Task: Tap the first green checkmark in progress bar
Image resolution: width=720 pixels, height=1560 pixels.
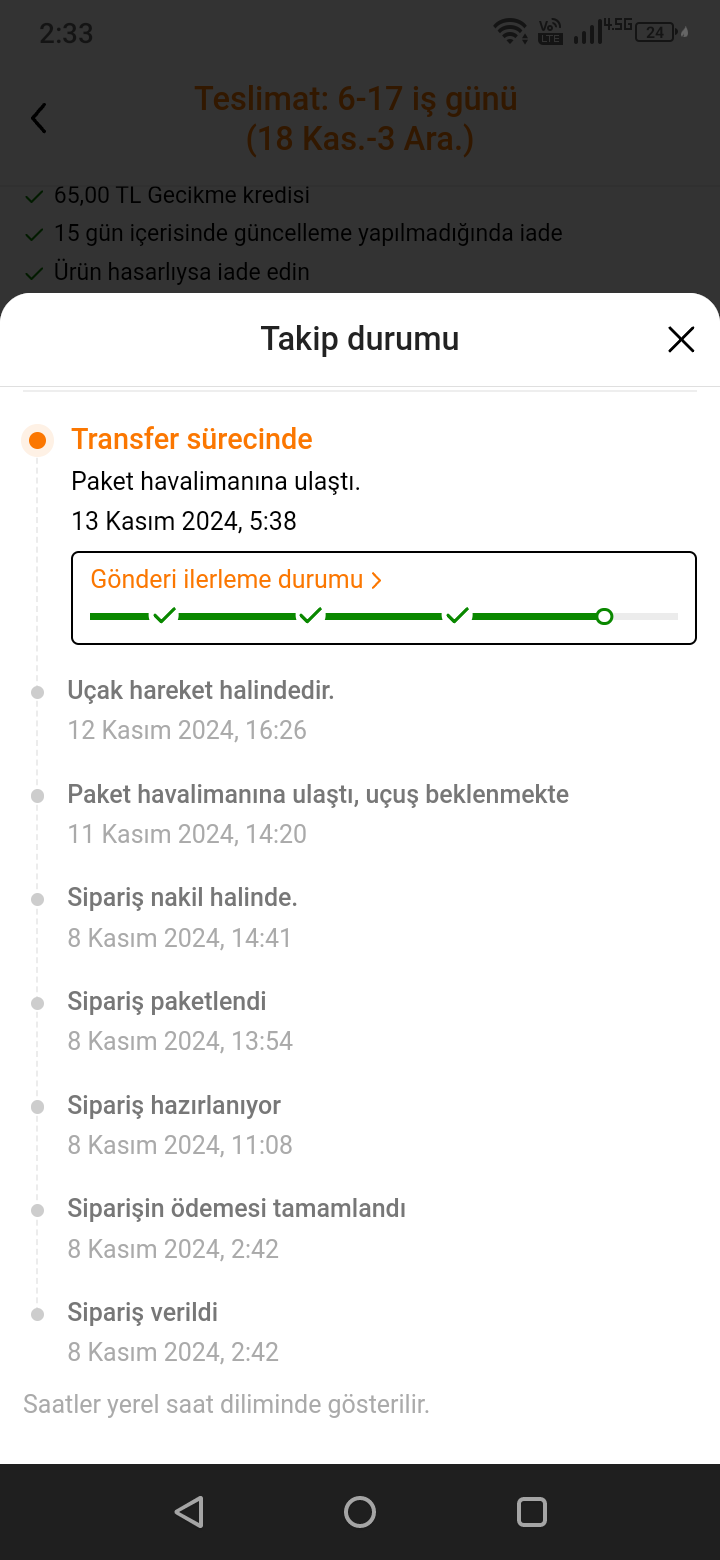Action: pos(164,615)
